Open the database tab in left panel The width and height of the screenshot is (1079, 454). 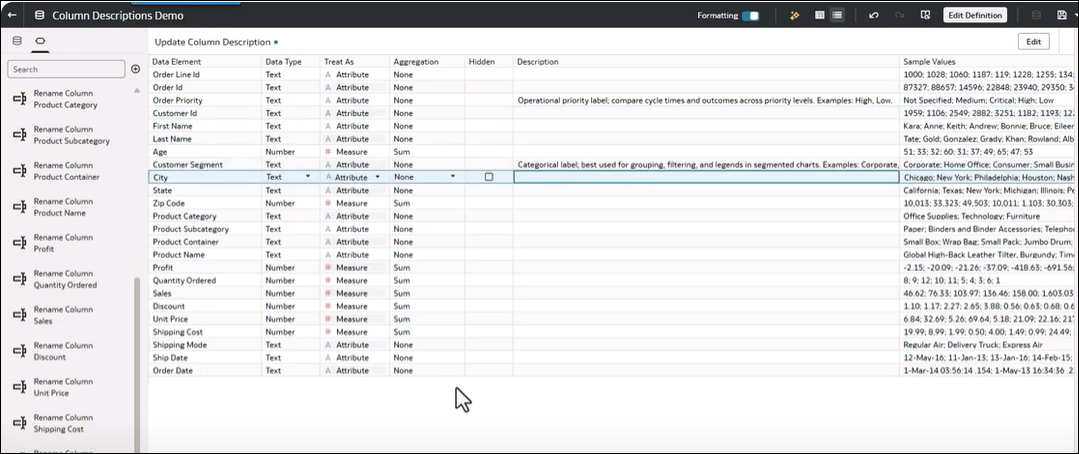tap(17, 41)
